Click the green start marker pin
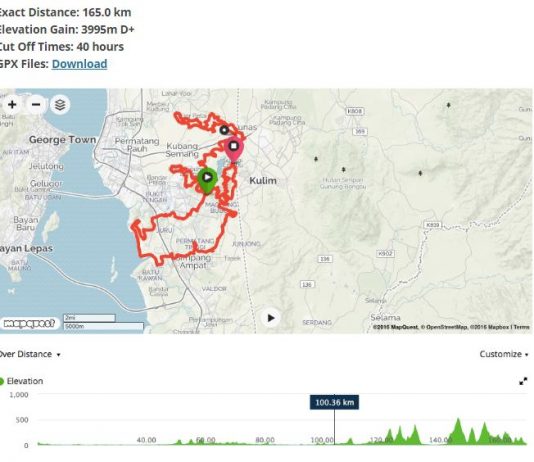 click(207, 180)
